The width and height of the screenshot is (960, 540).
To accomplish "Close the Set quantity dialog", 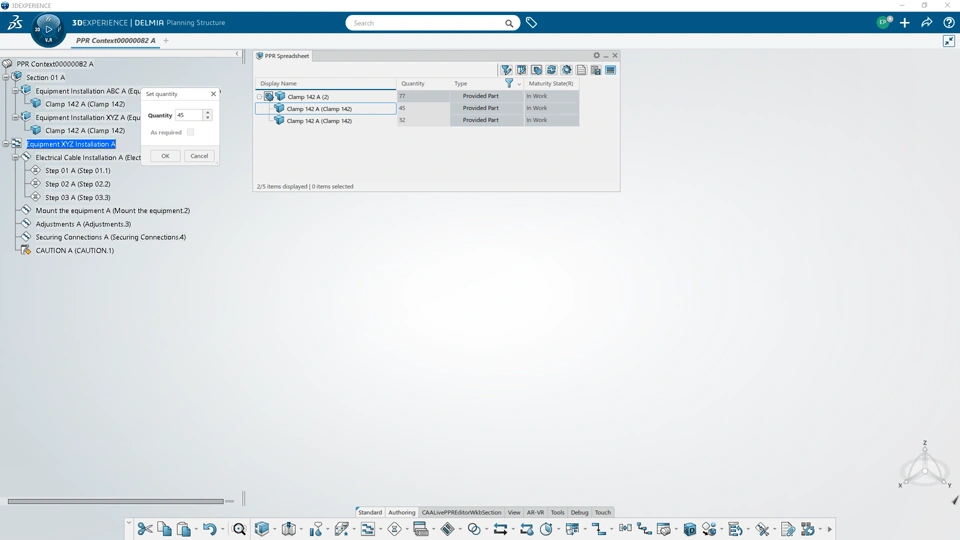I will point(213,94).
